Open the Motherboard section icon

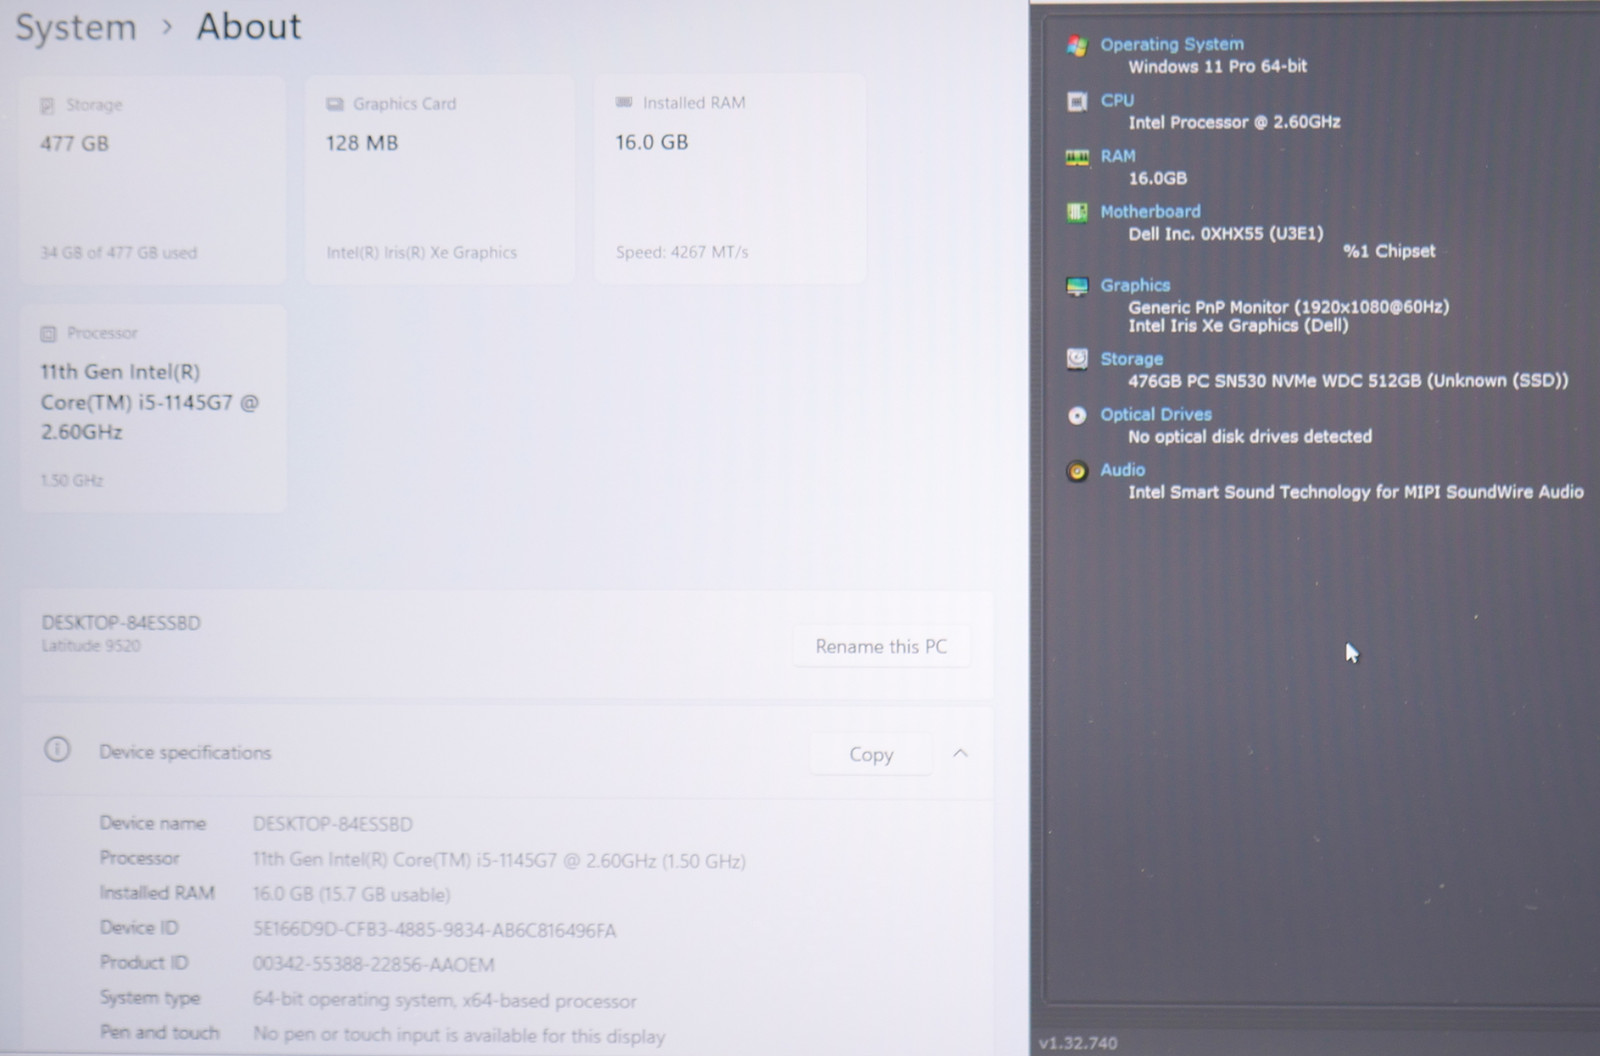1077,212
